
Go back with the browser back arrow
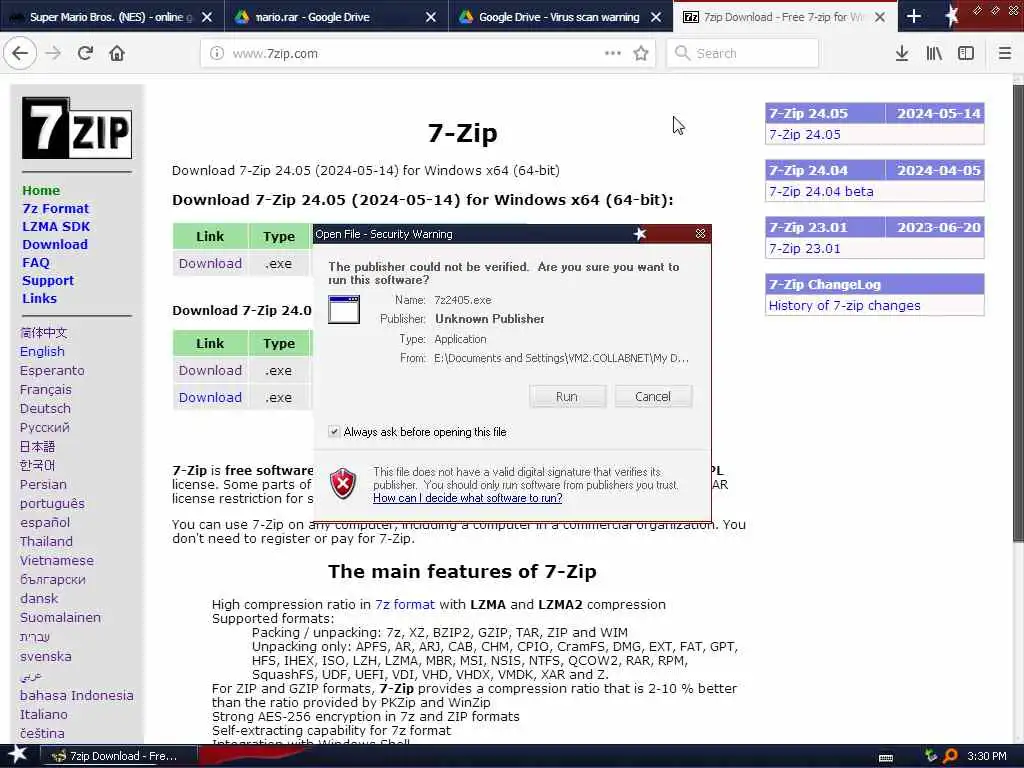20,53
